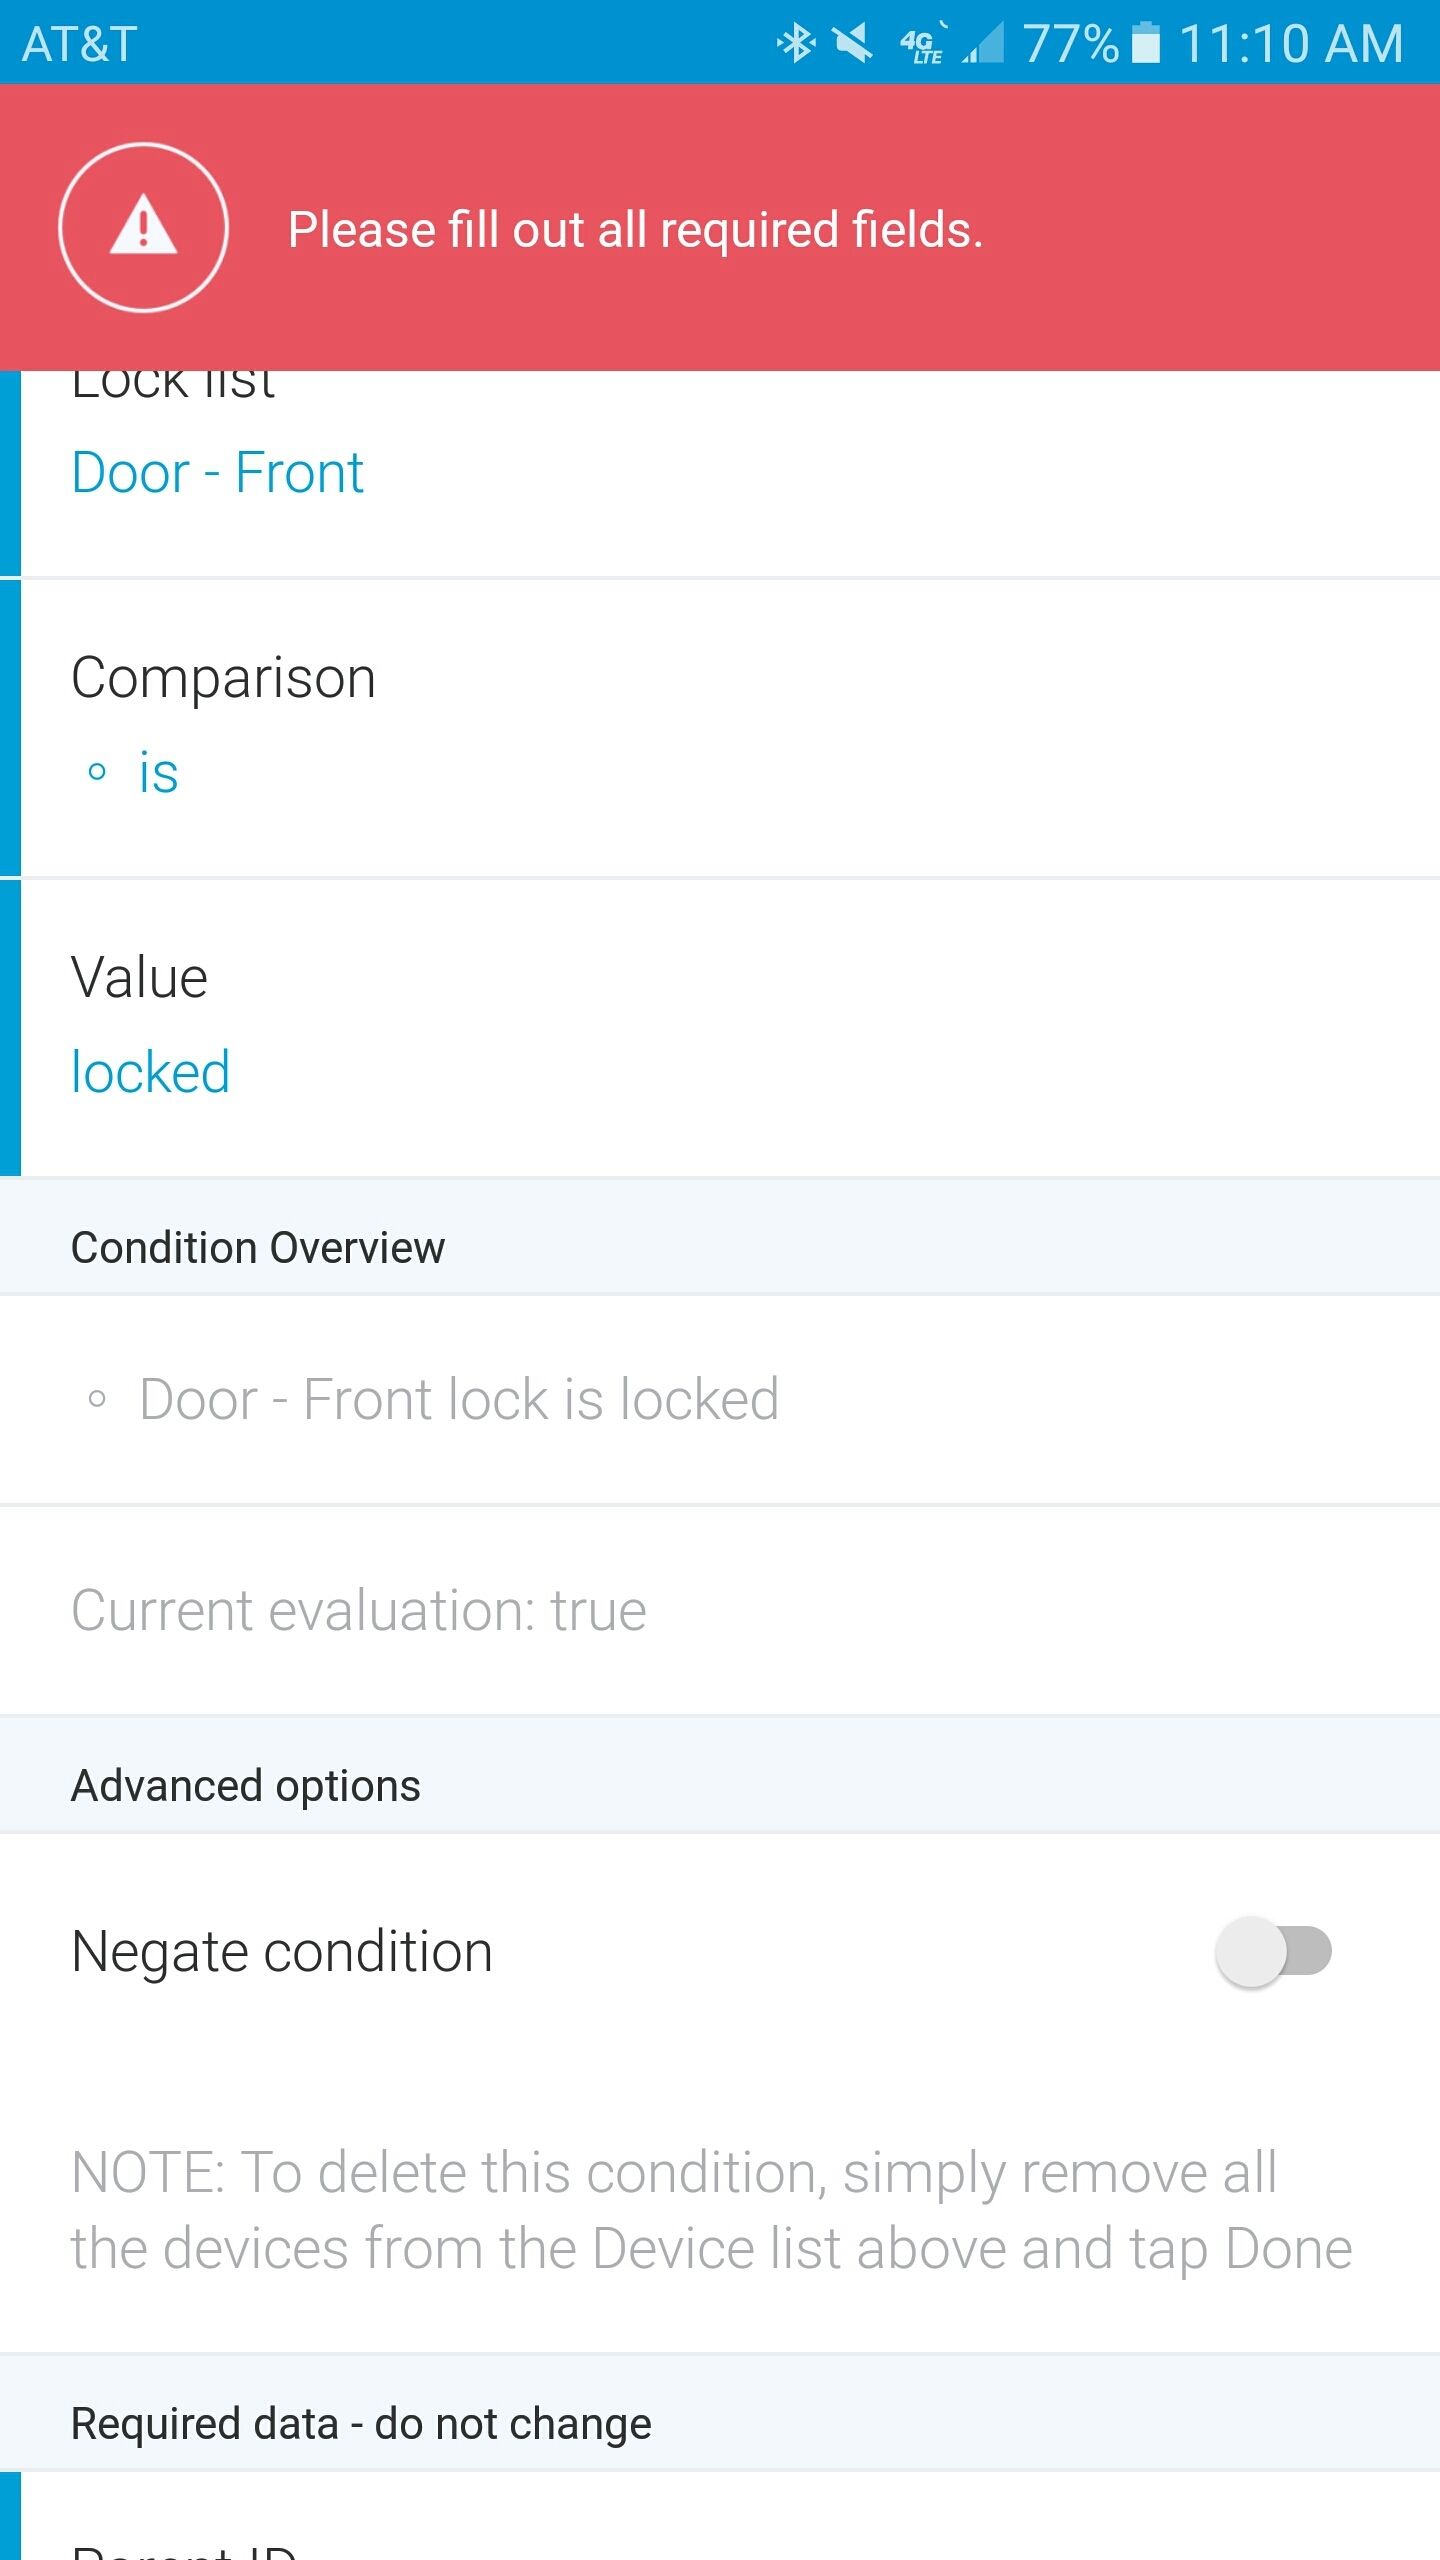Tap the delete condition NOTE text
The image size is (1440, 2560).
[711, 2211]
